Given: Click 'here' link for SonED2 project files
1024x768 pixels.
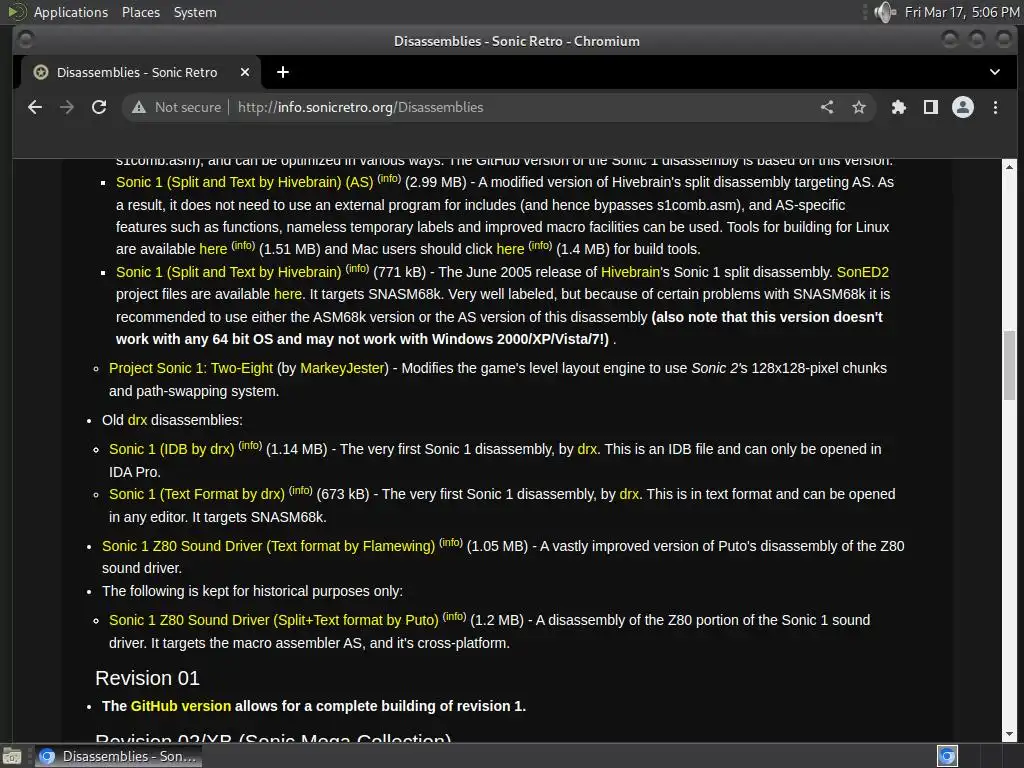Looking at the screenshot, I should coord(288,294).
